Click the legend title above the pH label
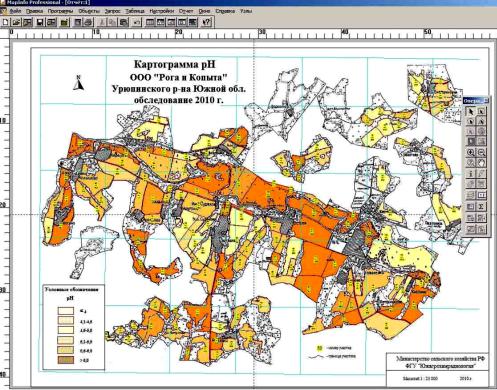Screen dimensions: 497x390 coord(72,290)
